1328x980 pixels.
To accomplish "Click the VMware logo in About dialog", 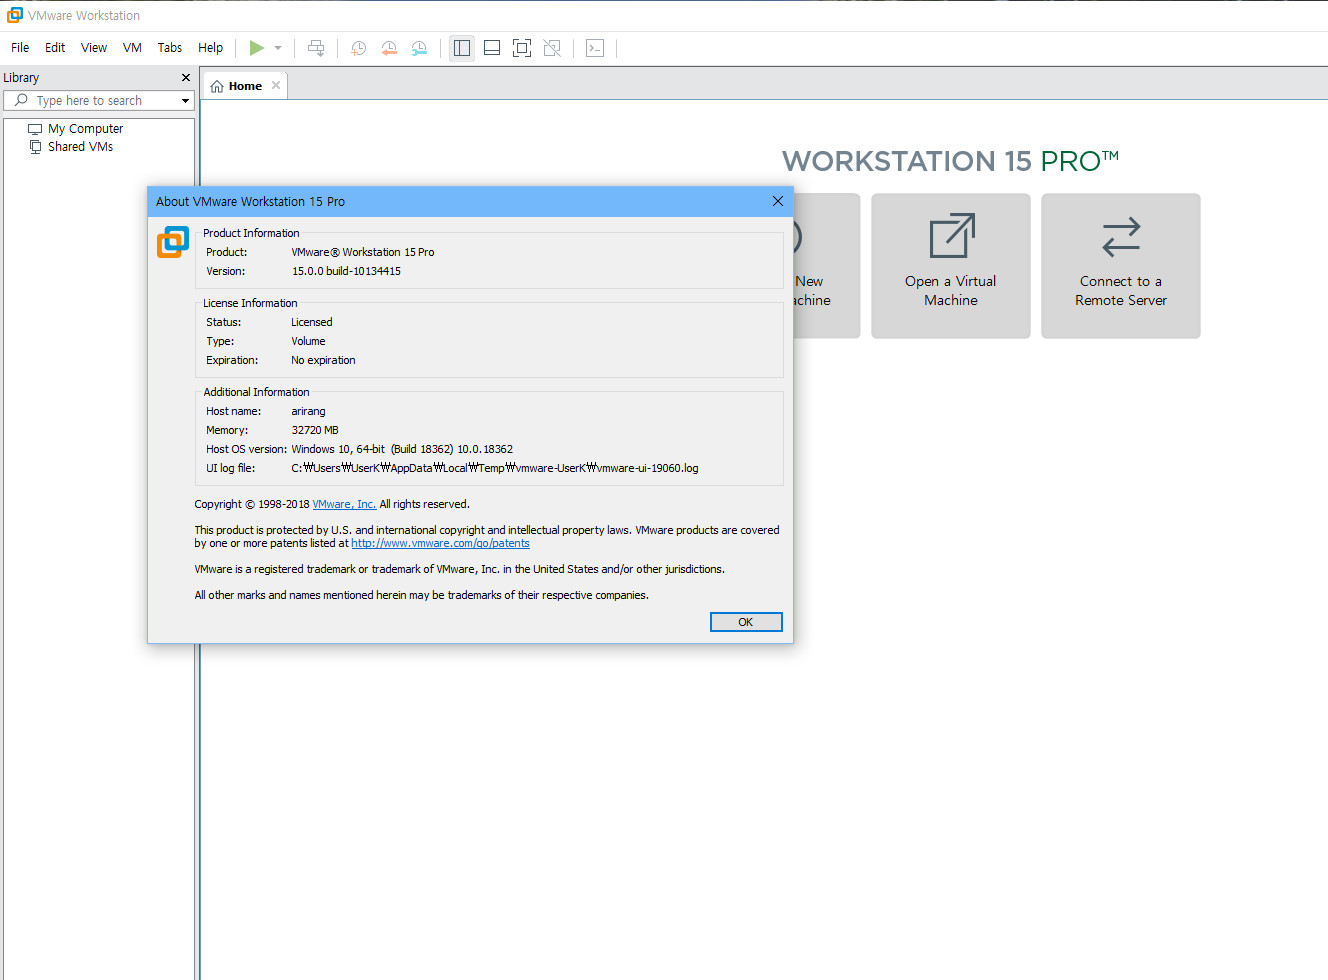I will coord(173,242).
